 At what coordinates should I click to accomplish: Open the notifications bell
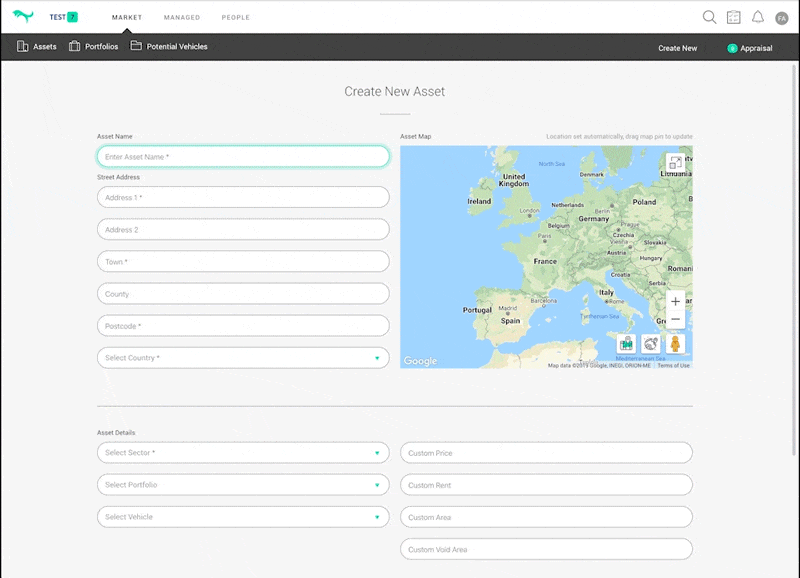tap(758, 17)
